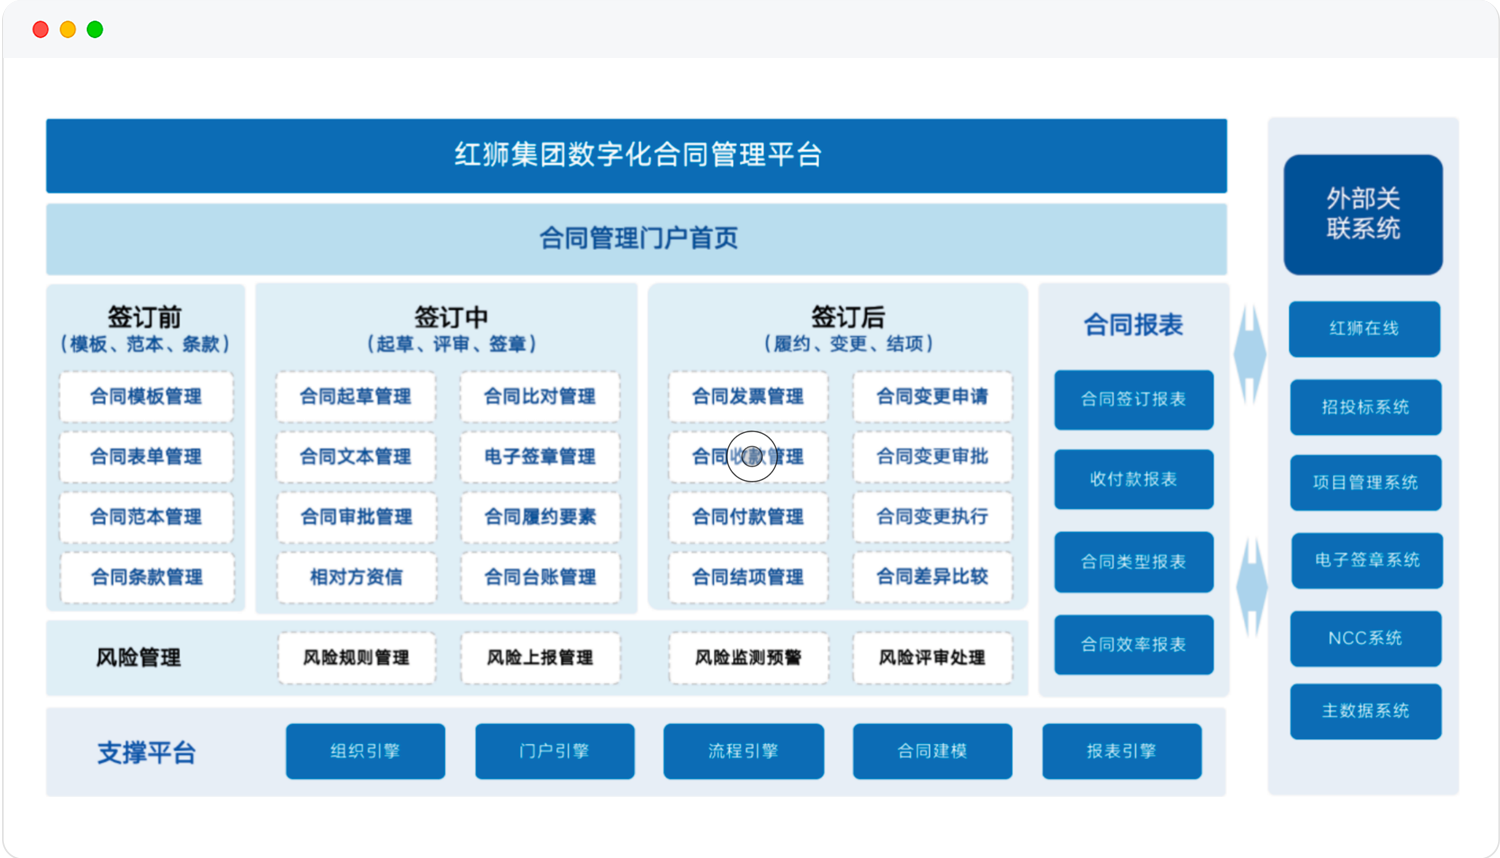This screenshot has height=858, width=1500.
Task: Open 合同变更审批 module
Action: [932, 457]
